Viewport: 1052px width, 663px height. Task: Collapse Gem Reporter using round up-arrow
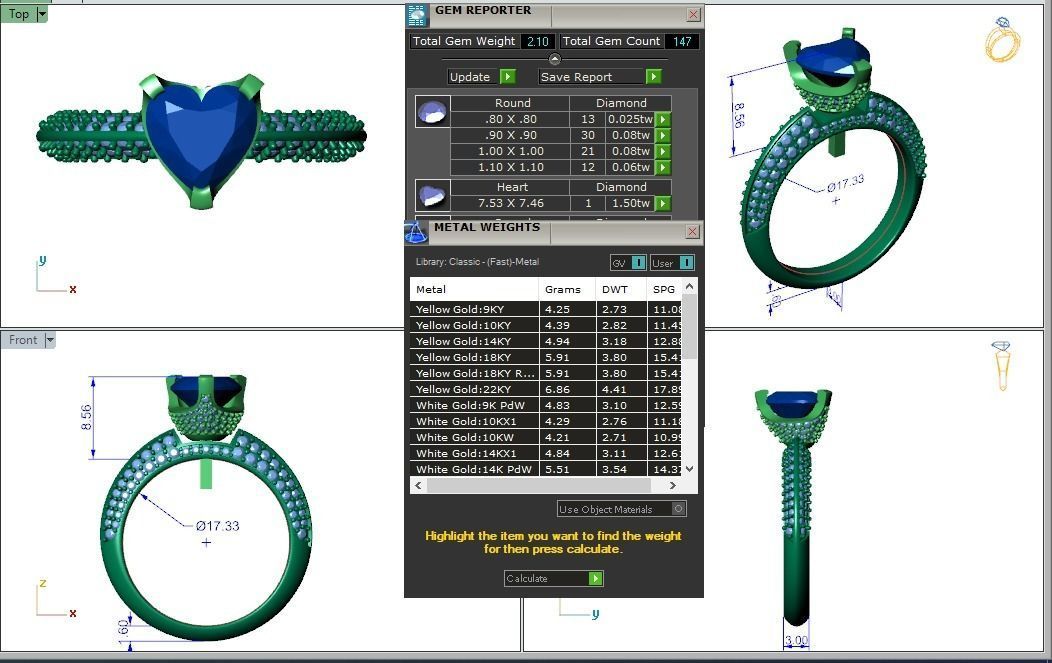(x=554, y=59)
